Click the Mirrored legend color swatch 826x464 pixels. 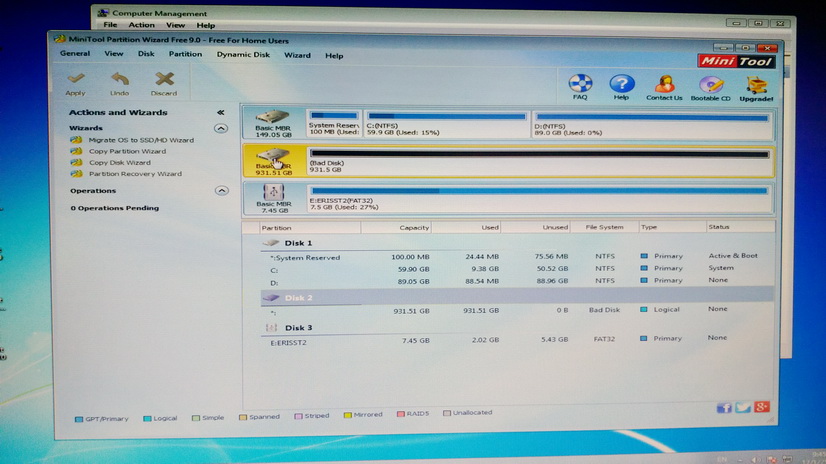[348, 415]
